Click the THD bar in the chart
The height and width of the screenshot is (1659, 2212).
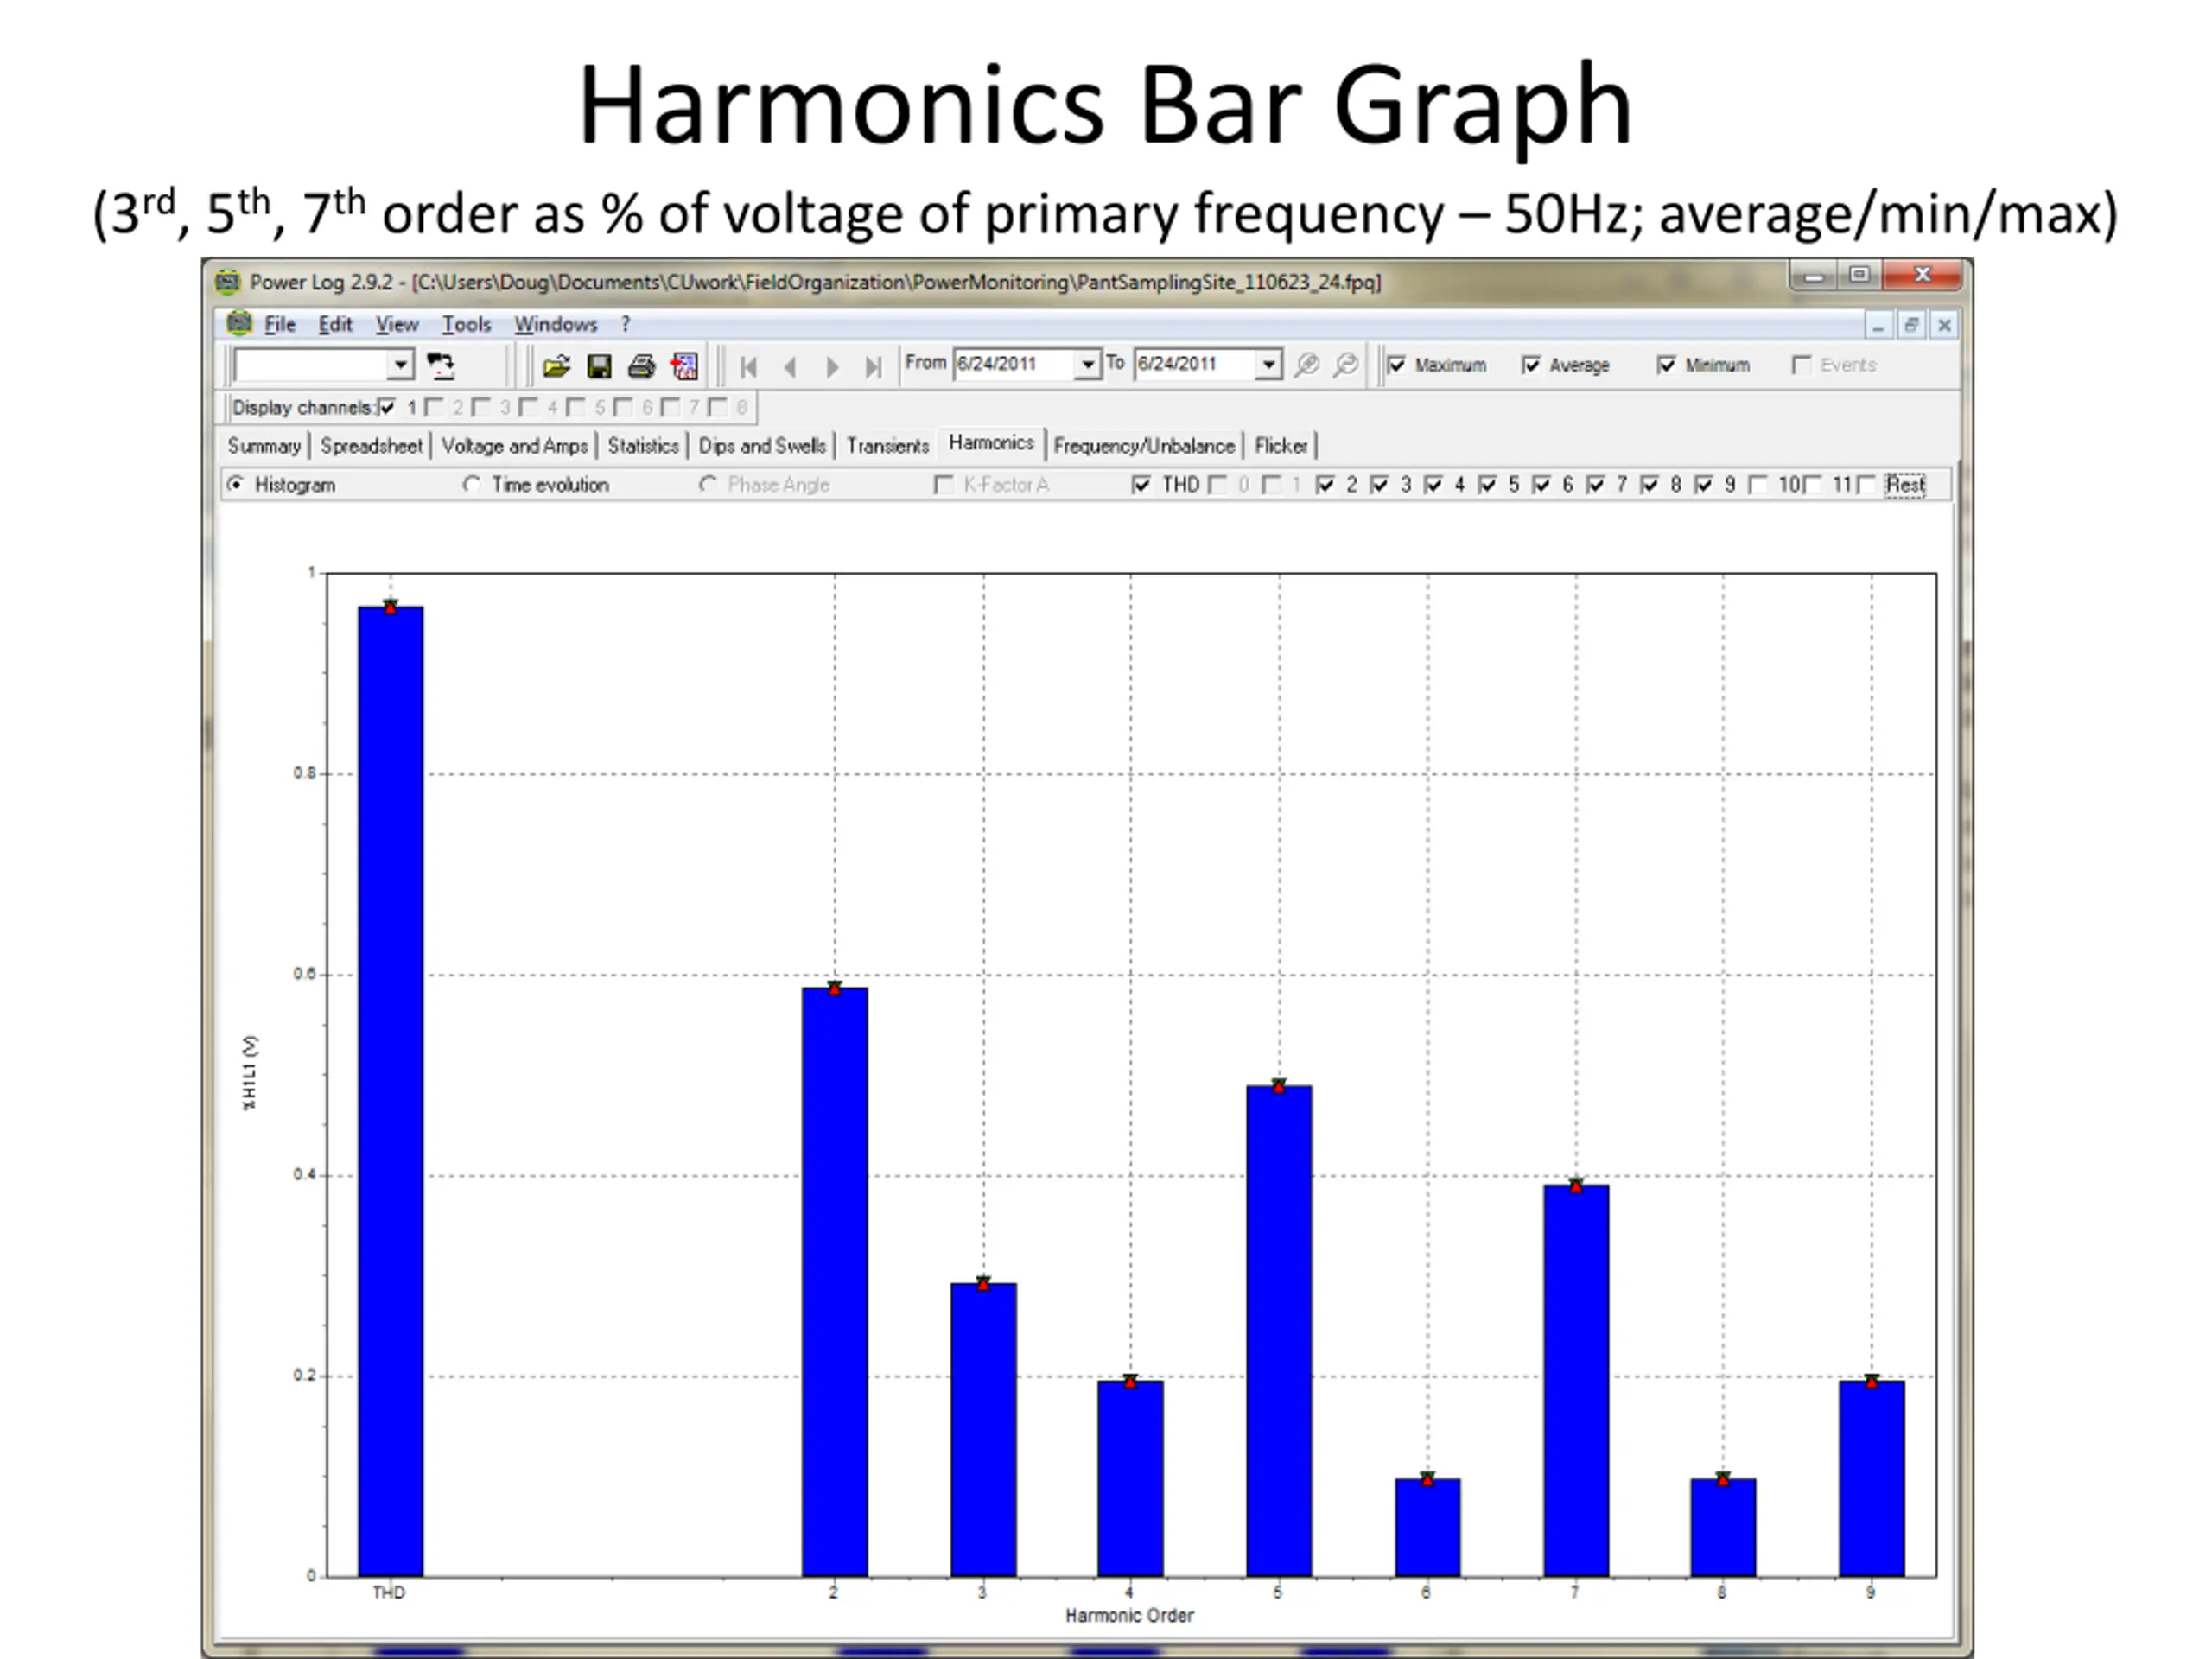[391, 1091]
